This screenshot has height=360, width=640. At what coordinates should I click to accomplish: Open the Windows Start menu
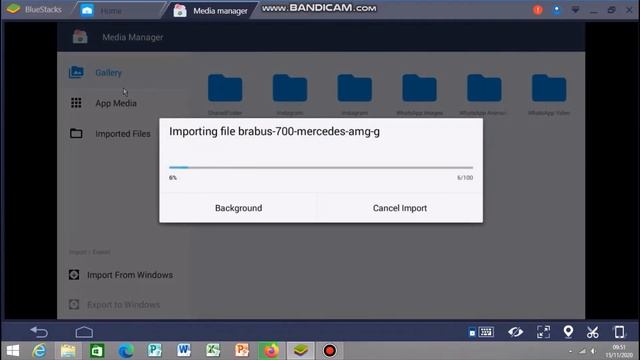[x=13, y=351]
